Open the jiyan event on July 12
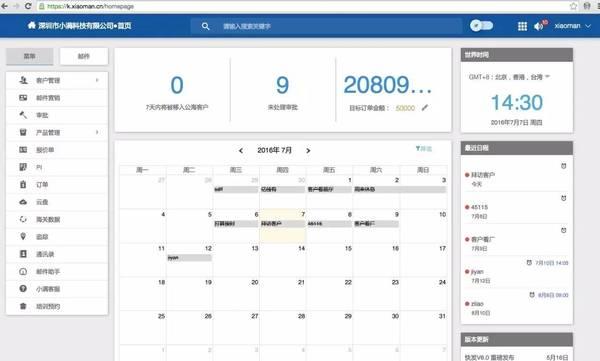Image resolution: width=600 pixels, height=361 pixels. 189,258
